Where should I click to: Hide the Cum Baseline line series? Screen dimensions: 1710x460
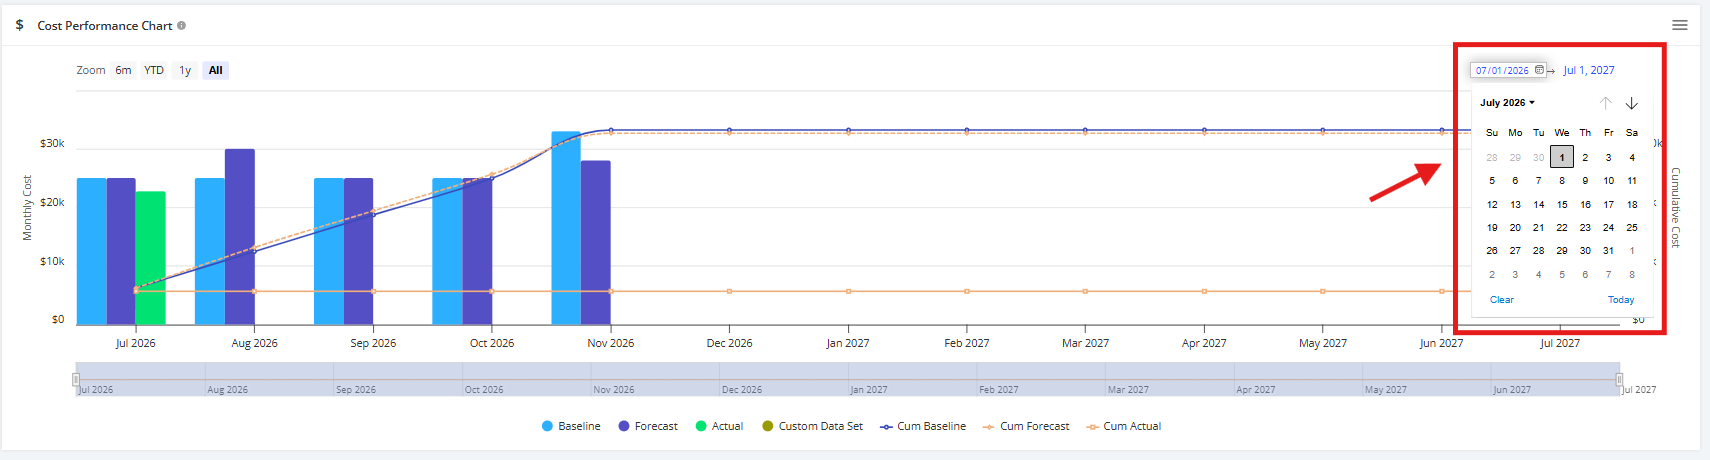923,426
